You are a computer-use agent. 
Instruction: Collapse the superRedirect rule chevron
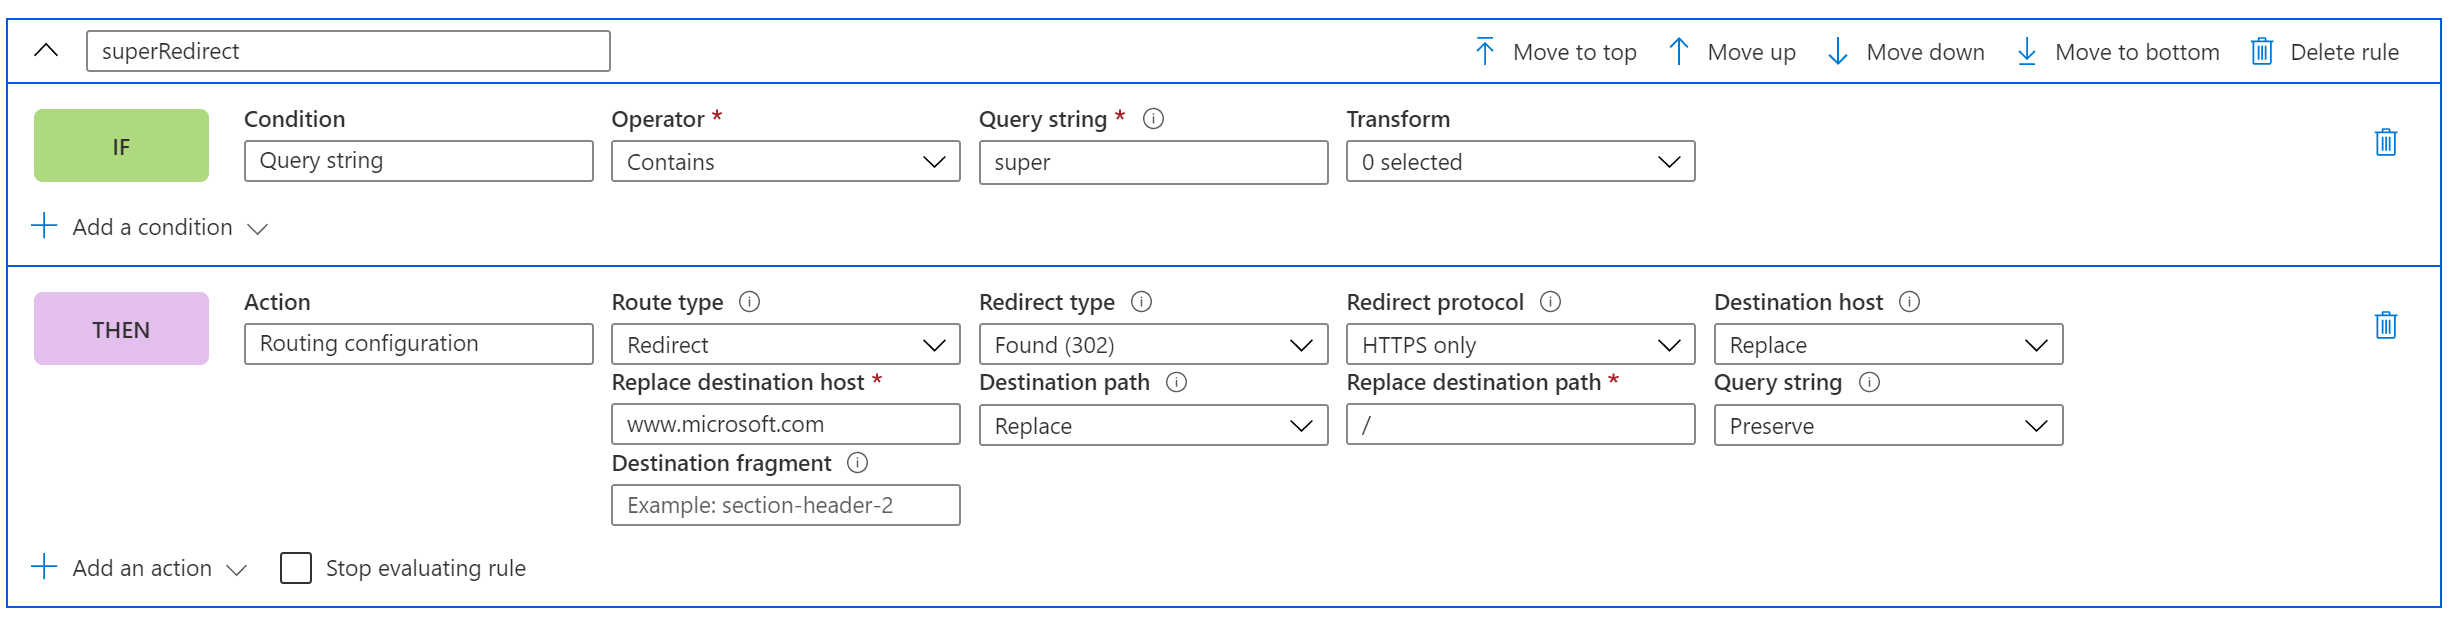click(46, 51)
